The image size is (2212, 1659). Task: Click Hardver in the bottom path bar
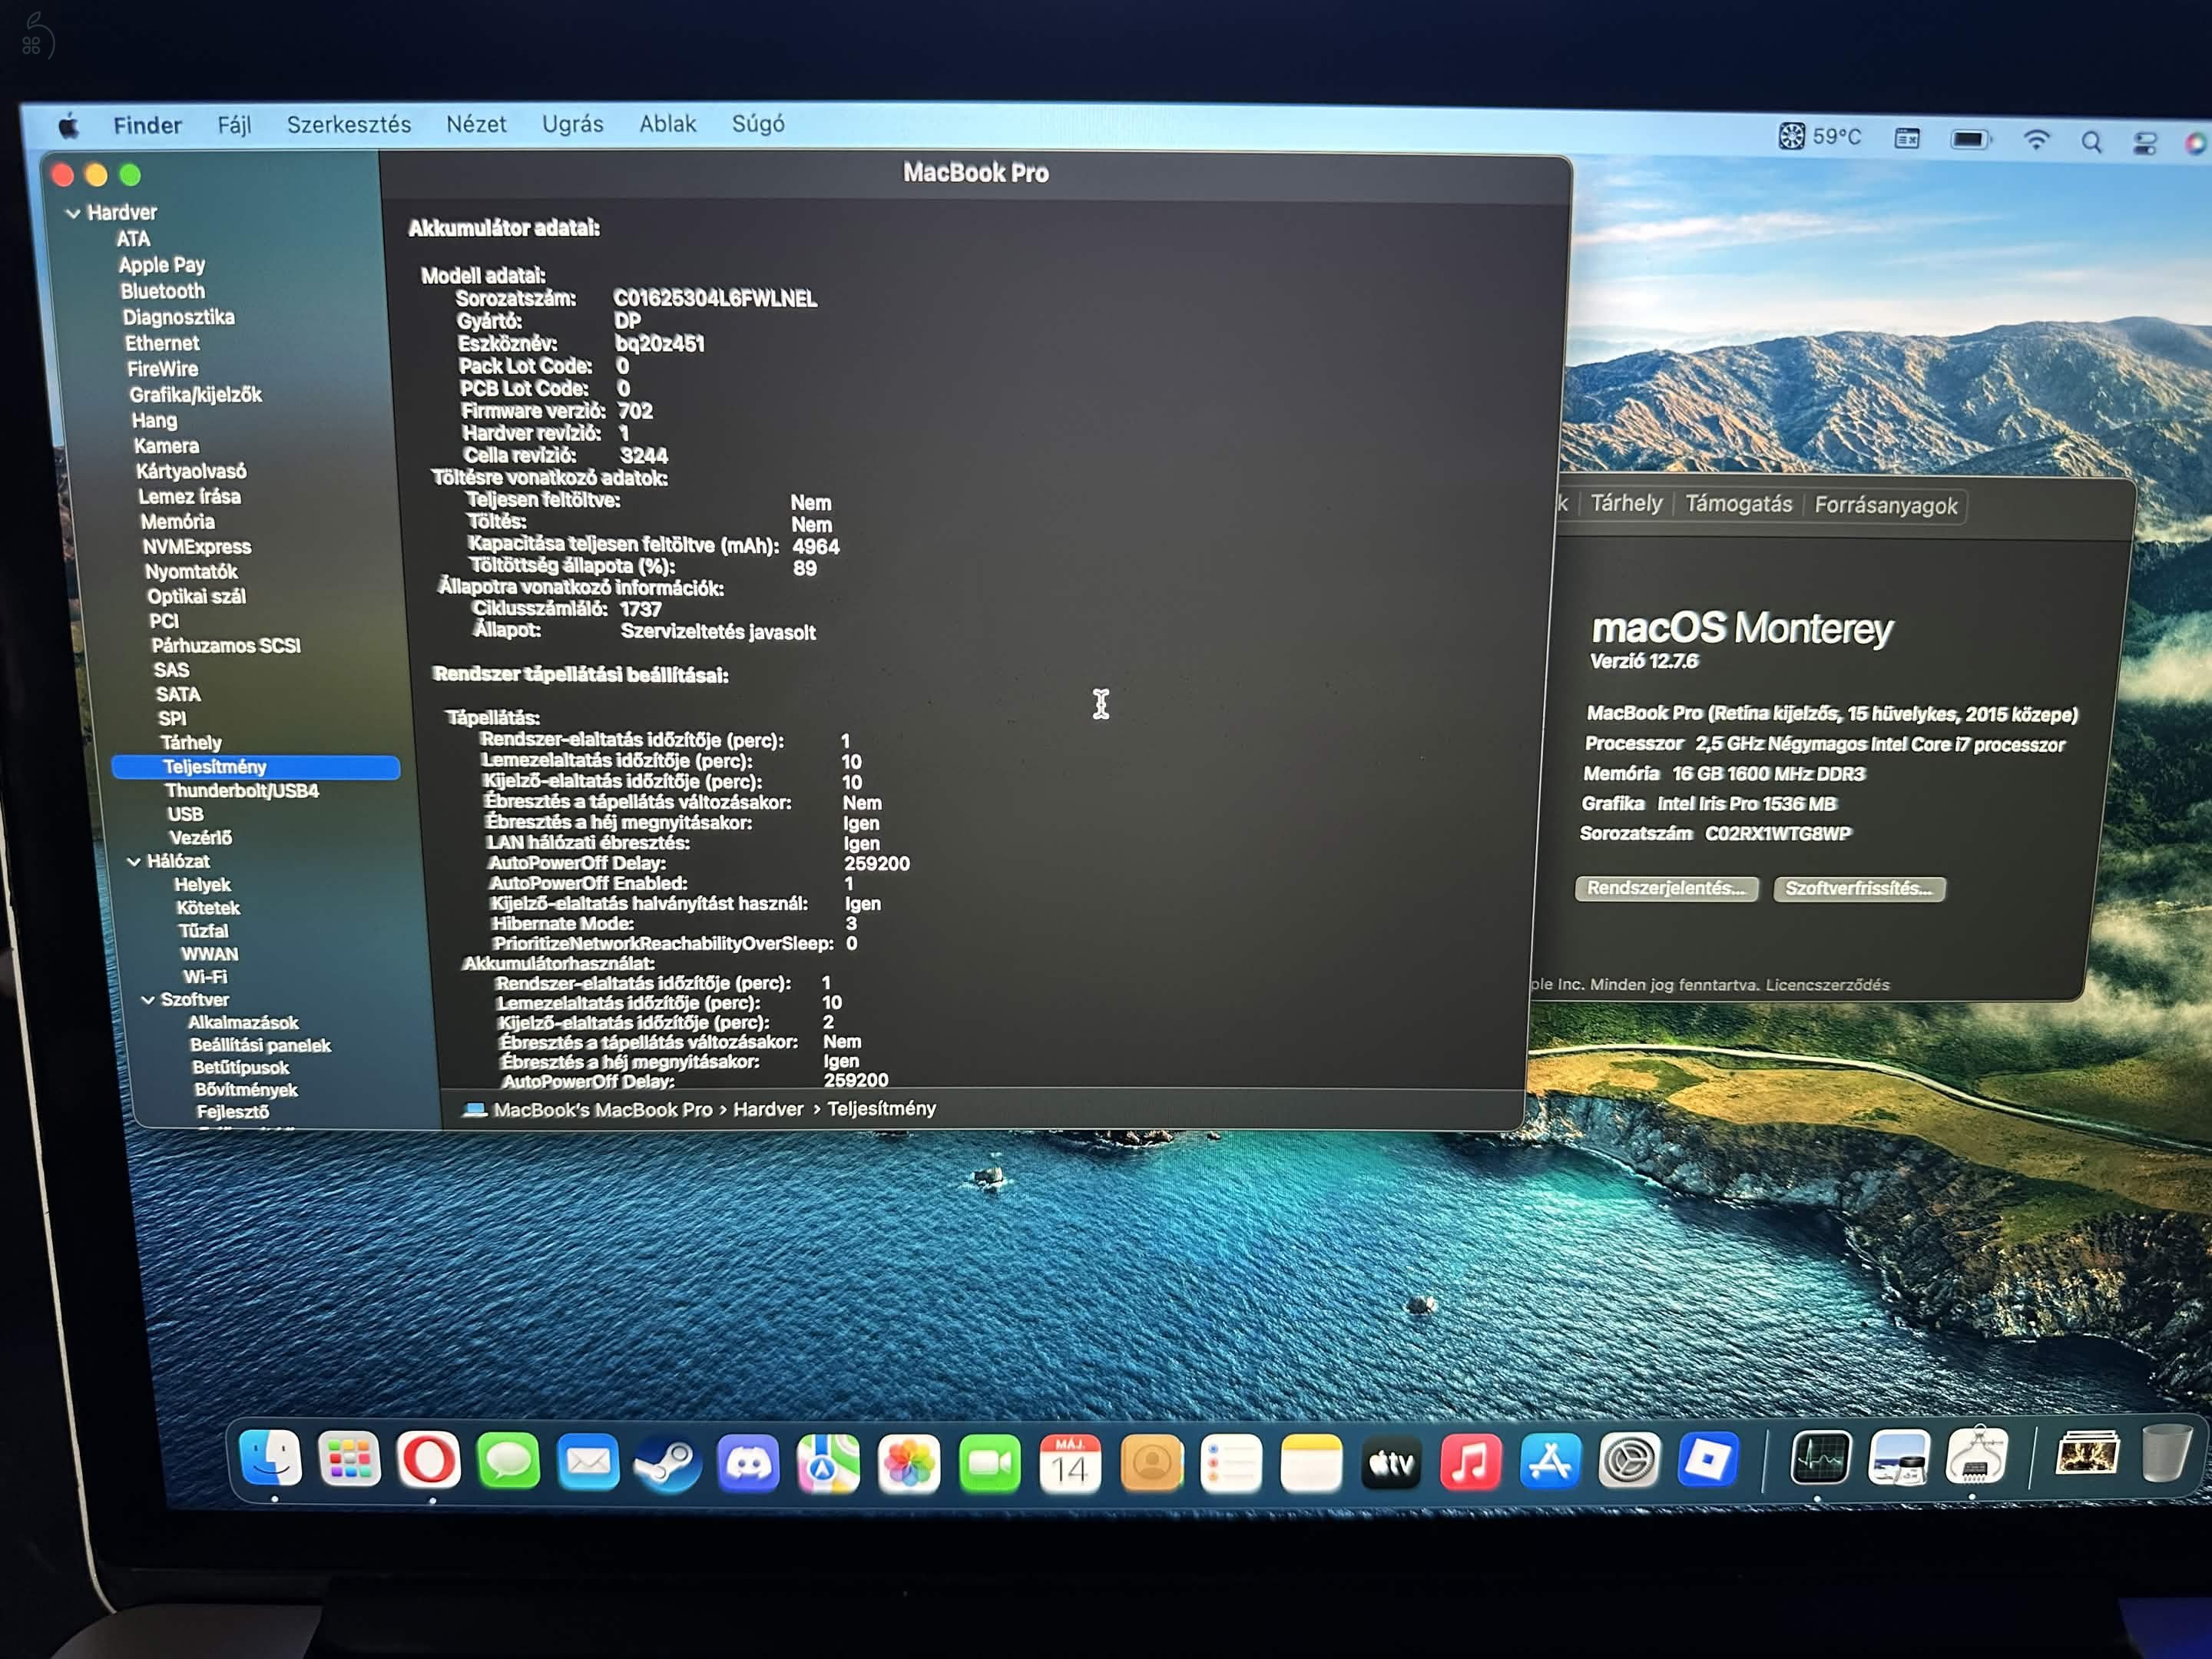pyautogui.click(x=768, y=1109)
